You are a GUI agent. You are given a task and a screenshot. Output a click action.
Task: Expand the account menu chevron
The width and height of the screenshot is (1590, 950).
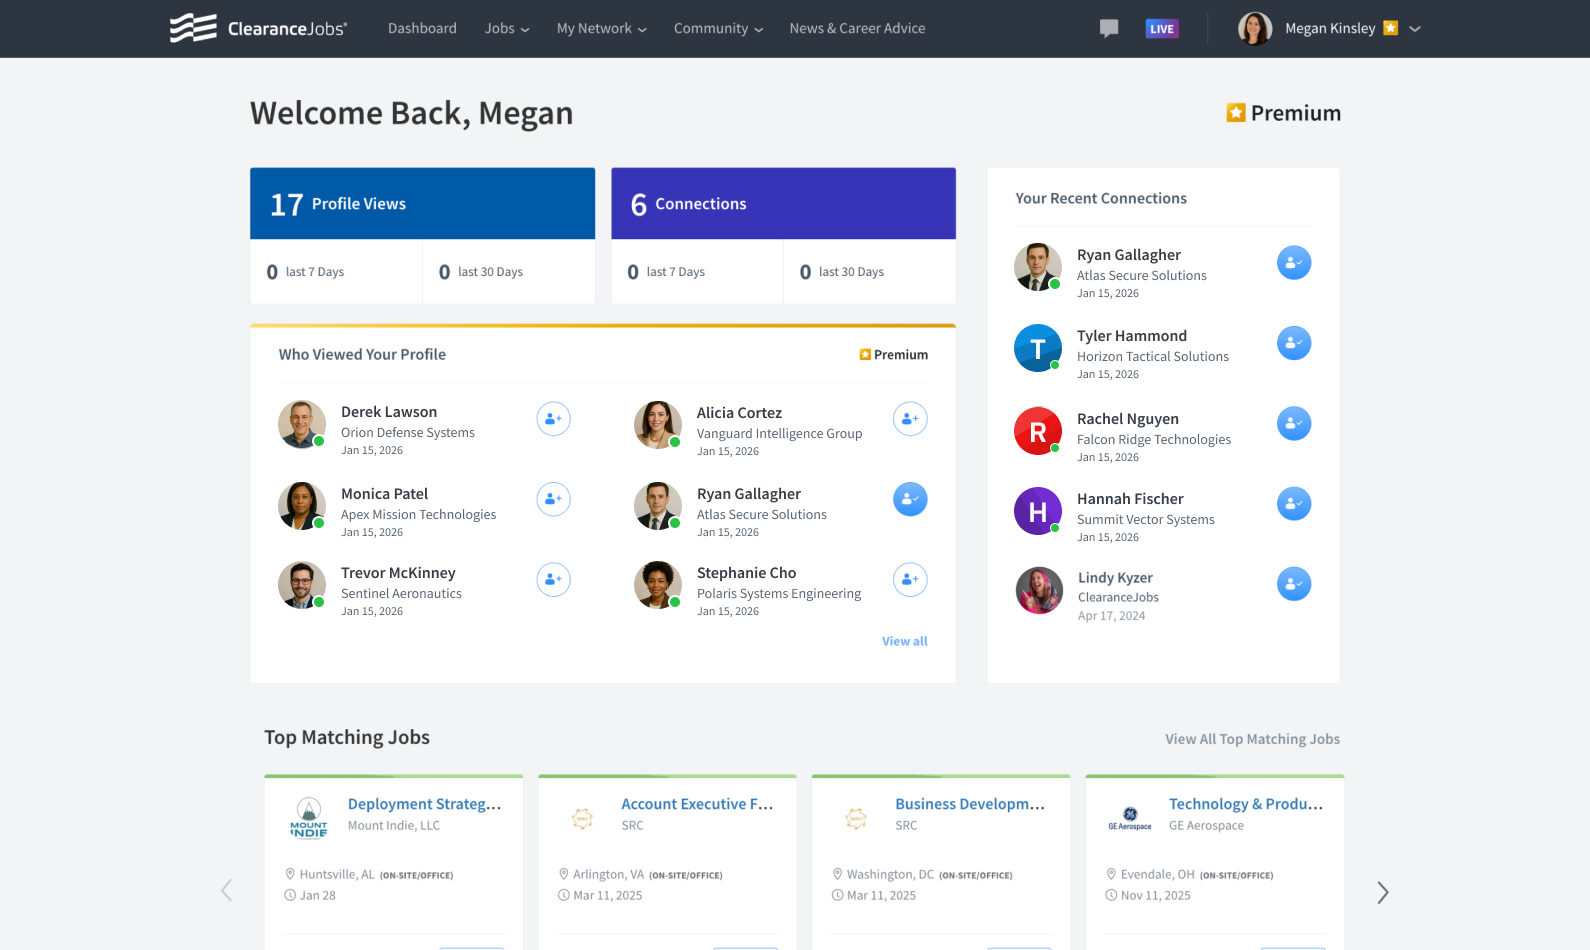[1415, 29]
